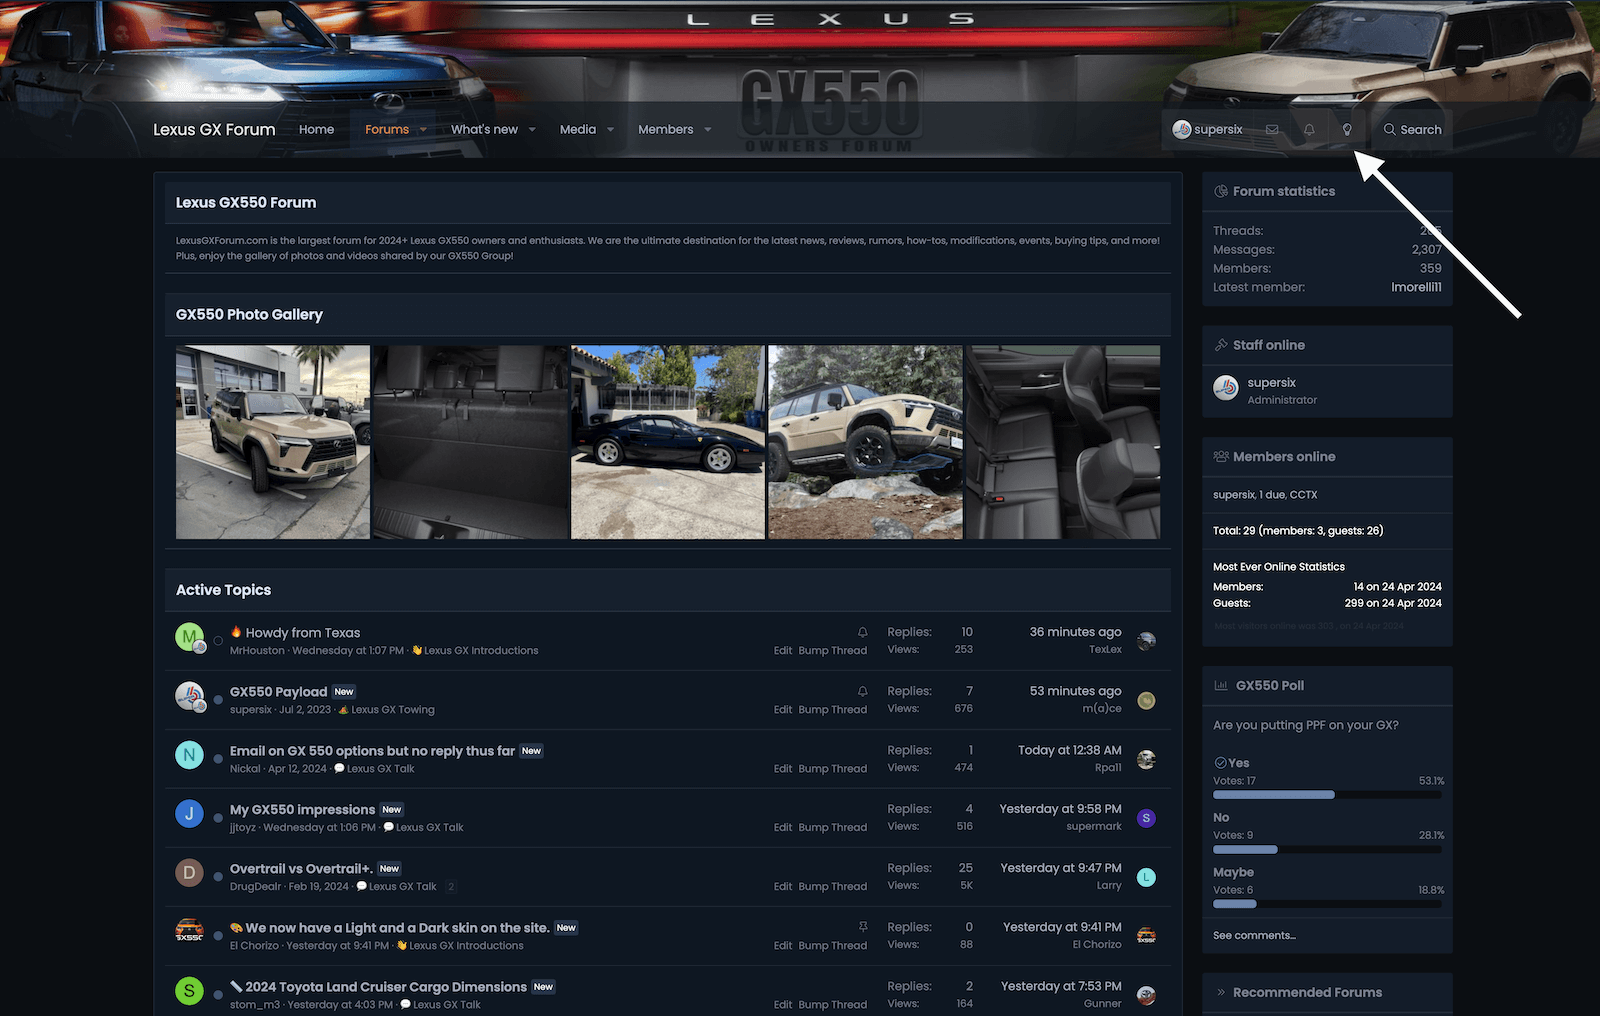Click watch bell on Howdy from Texas thread
Viewport: 1600px width, 1016px height.
(863, 632)
